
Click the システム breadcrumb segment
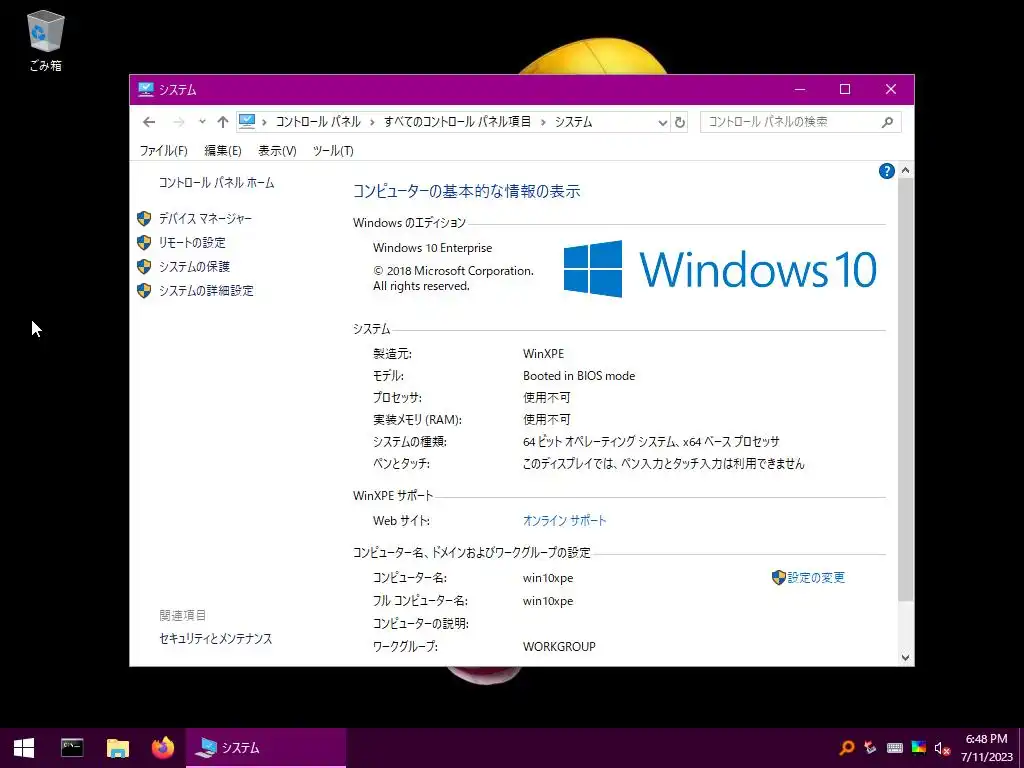573,122
